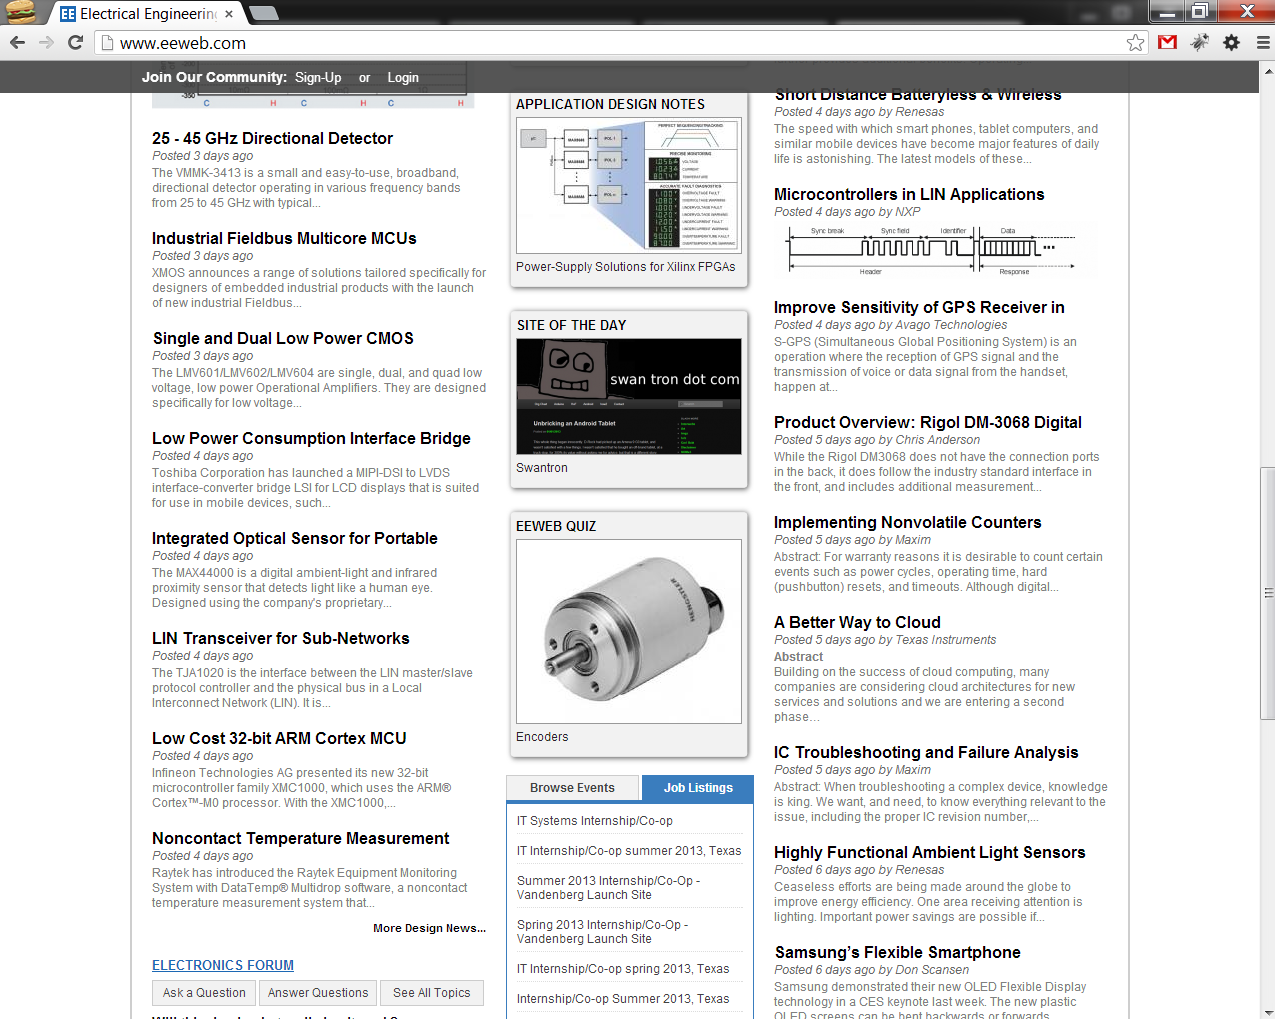Click the Ask a Question button
The width and height of the screenshot is (1275, 1019).
(x=203, y=992)
